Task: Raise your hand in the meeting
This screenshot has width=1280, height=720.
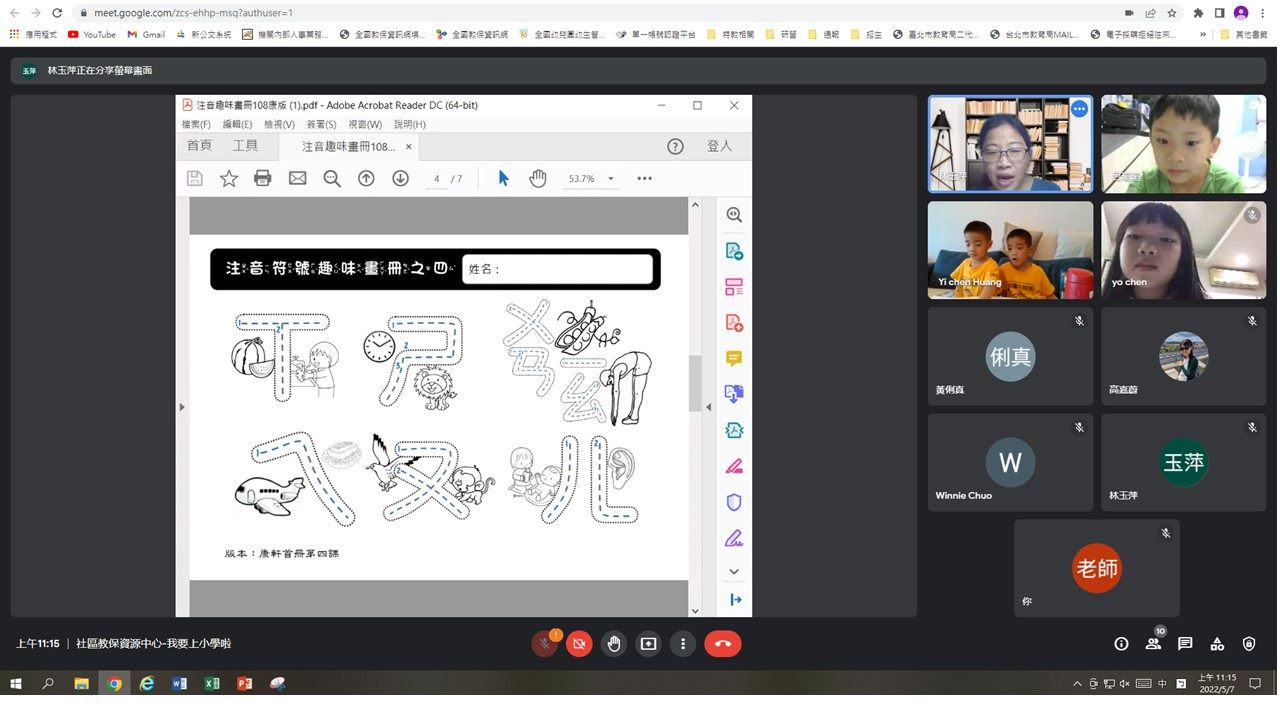Action: coord(614,644)
